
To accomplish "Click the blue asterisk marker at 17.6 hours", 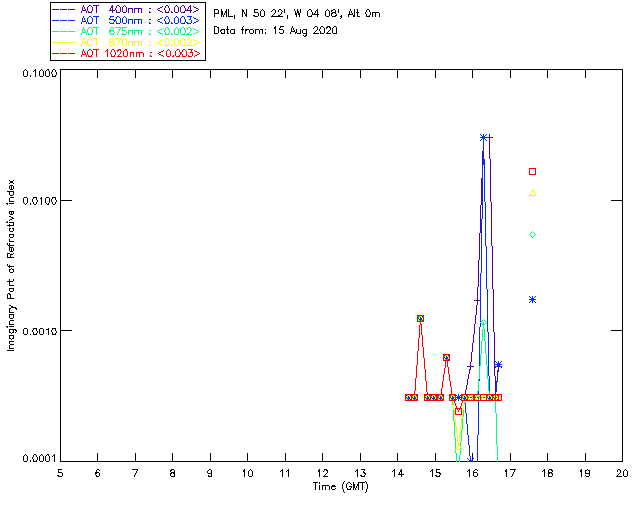I will (x=532, y=299).
